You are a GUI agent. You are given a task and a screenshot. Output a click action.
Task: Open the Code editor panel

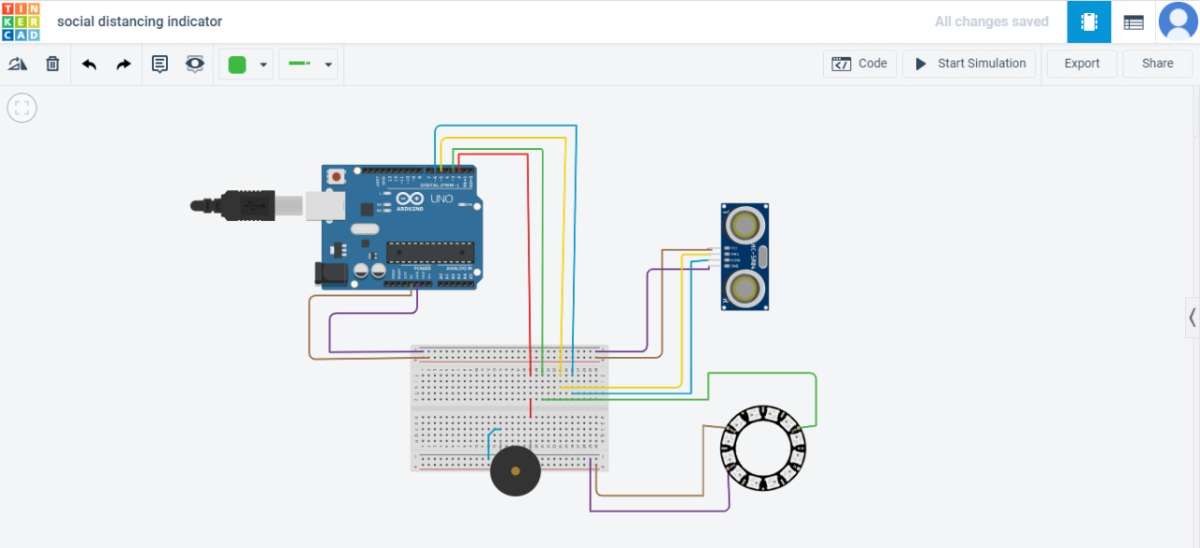860,64
